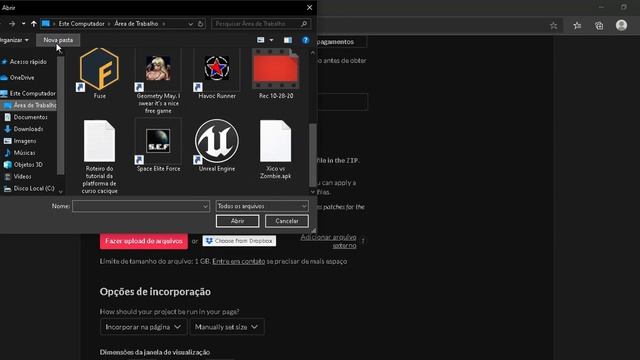Open Objetos 3D in navigation pane
640x360 pixels.
point(28,164)
